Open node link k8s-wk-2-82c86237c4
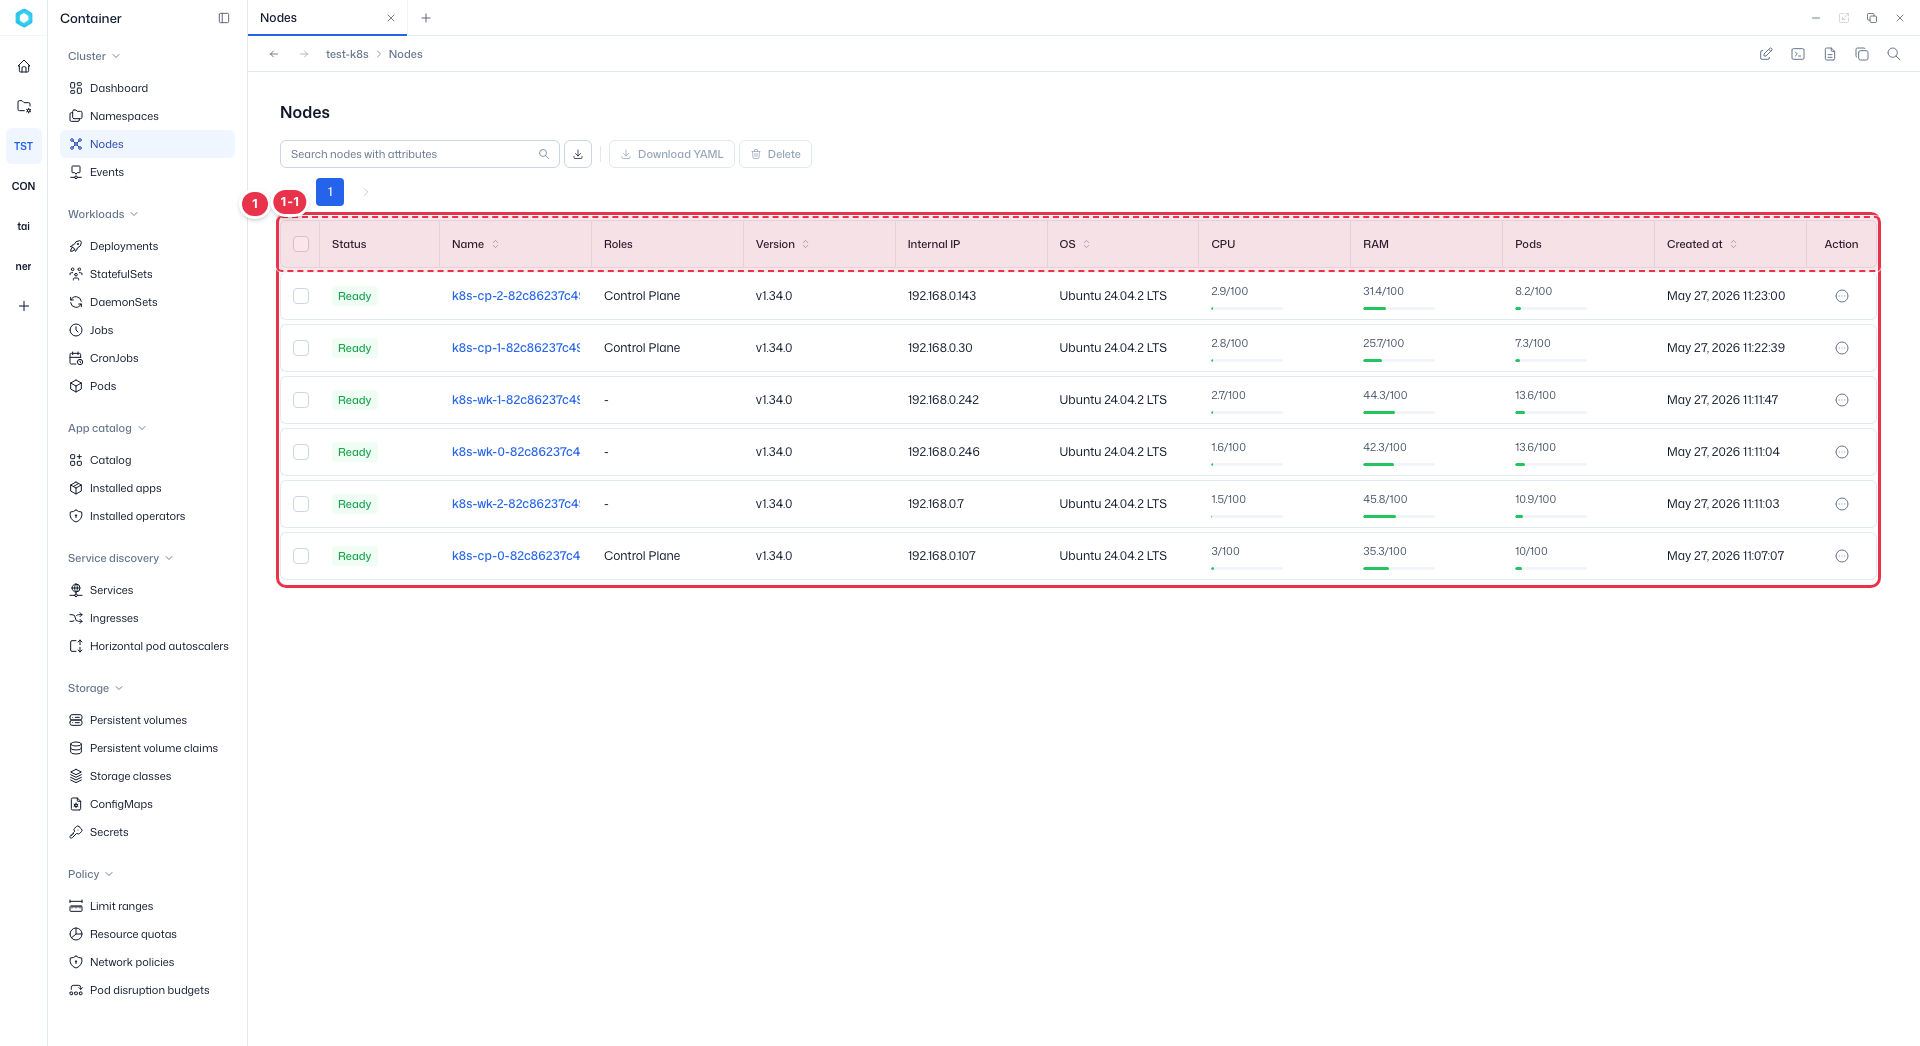The image size is (1920, 1046). click(x=516, y=504)
